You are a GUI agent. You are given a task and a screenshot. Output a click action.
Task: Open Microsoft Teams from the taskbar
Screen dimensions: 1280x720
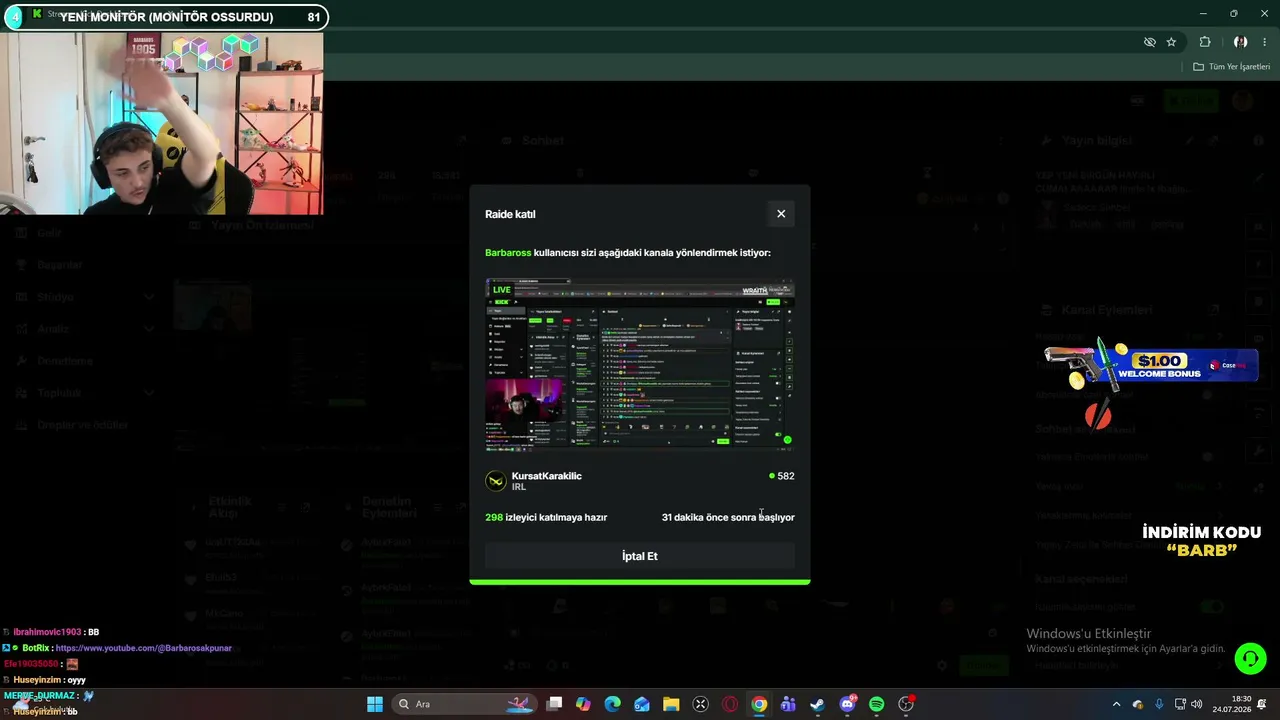(x=788, y=704)
